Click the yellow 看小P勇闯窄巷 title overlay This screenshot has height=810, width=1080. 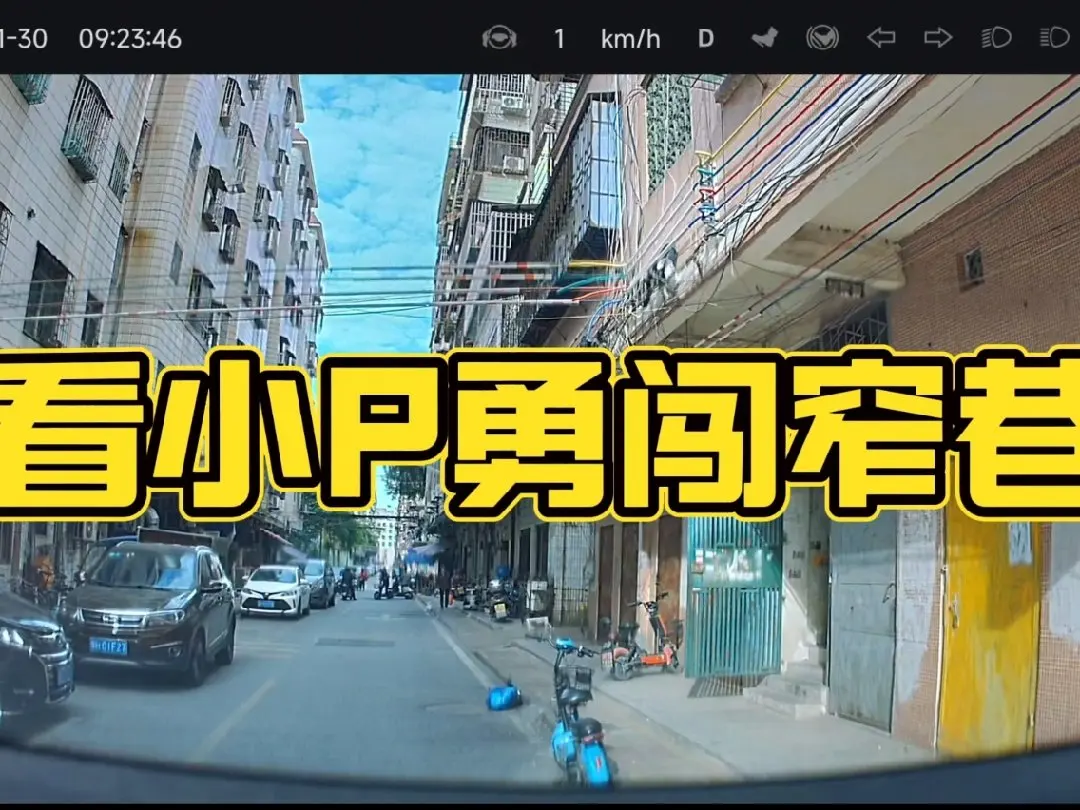(x=540, y=434)
